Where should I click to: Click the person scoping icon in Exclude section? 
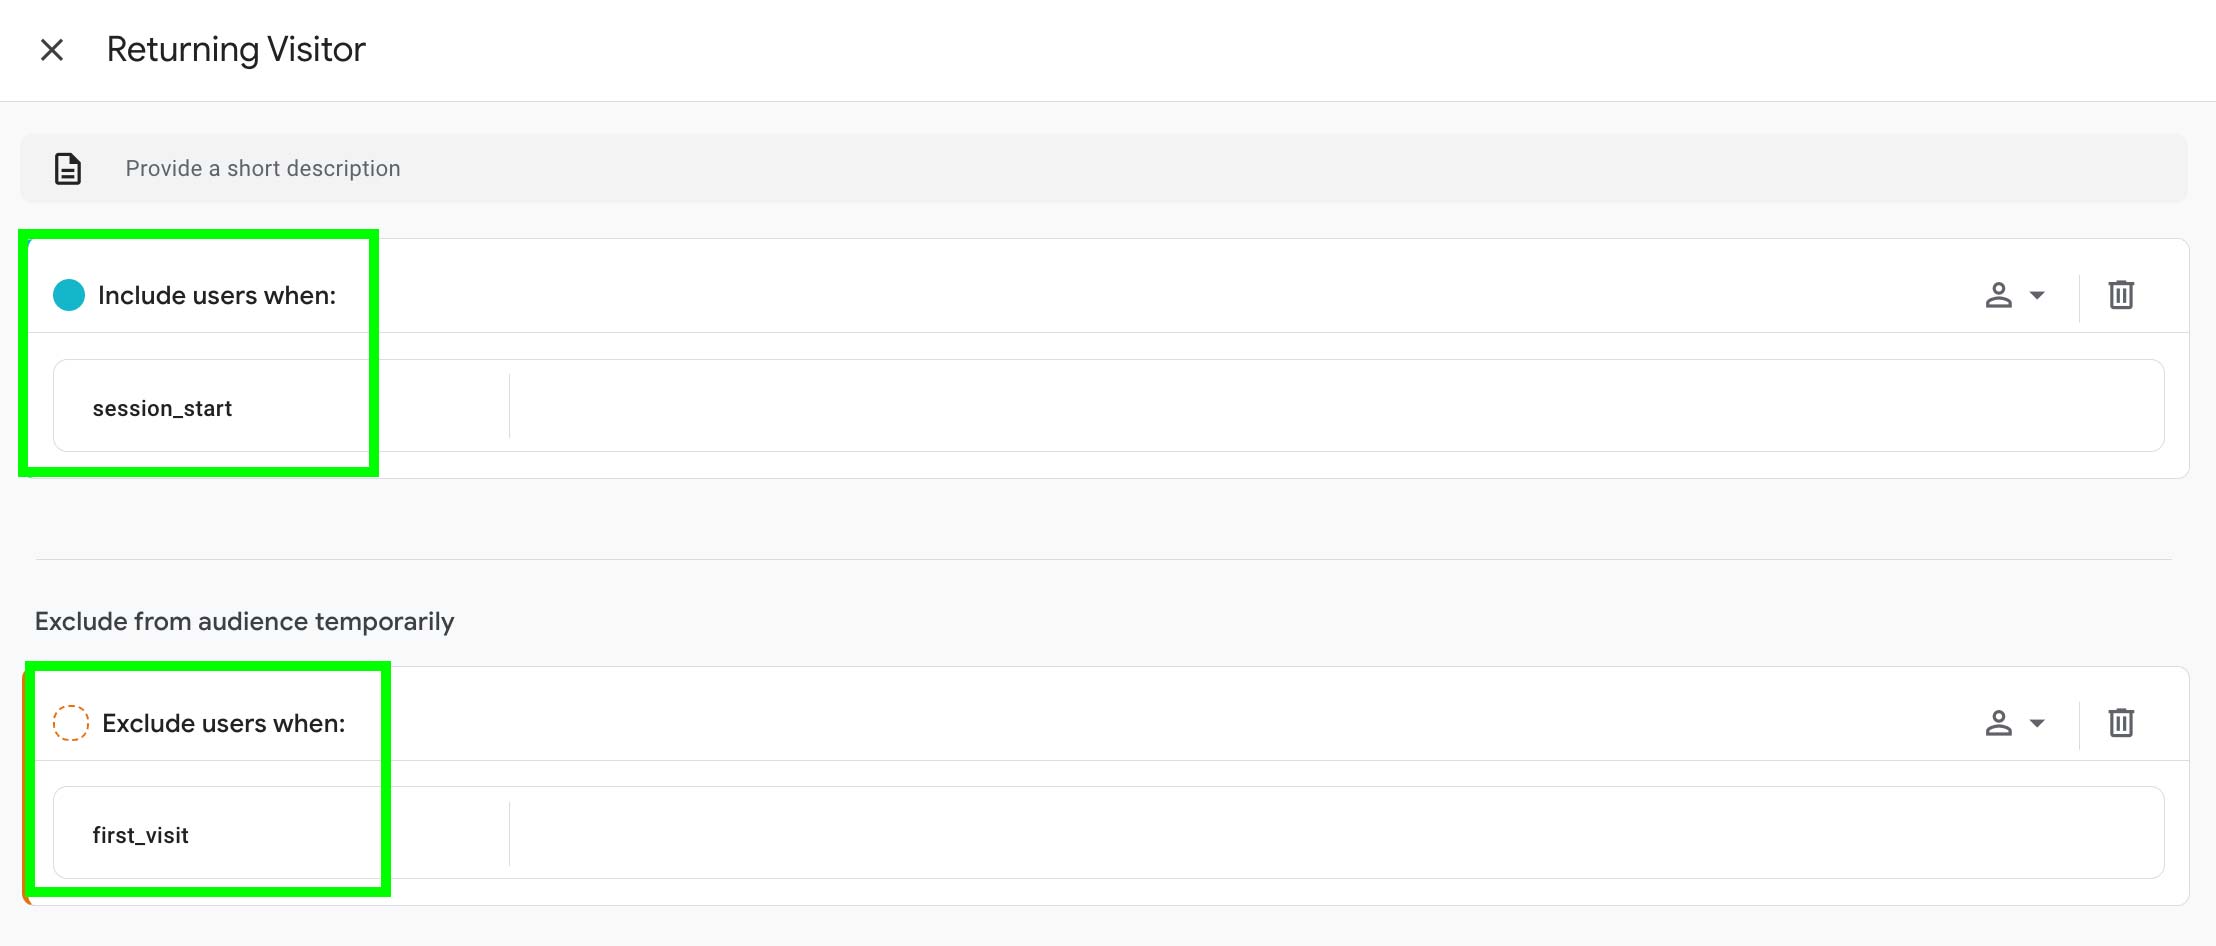tap(1997, 722)
